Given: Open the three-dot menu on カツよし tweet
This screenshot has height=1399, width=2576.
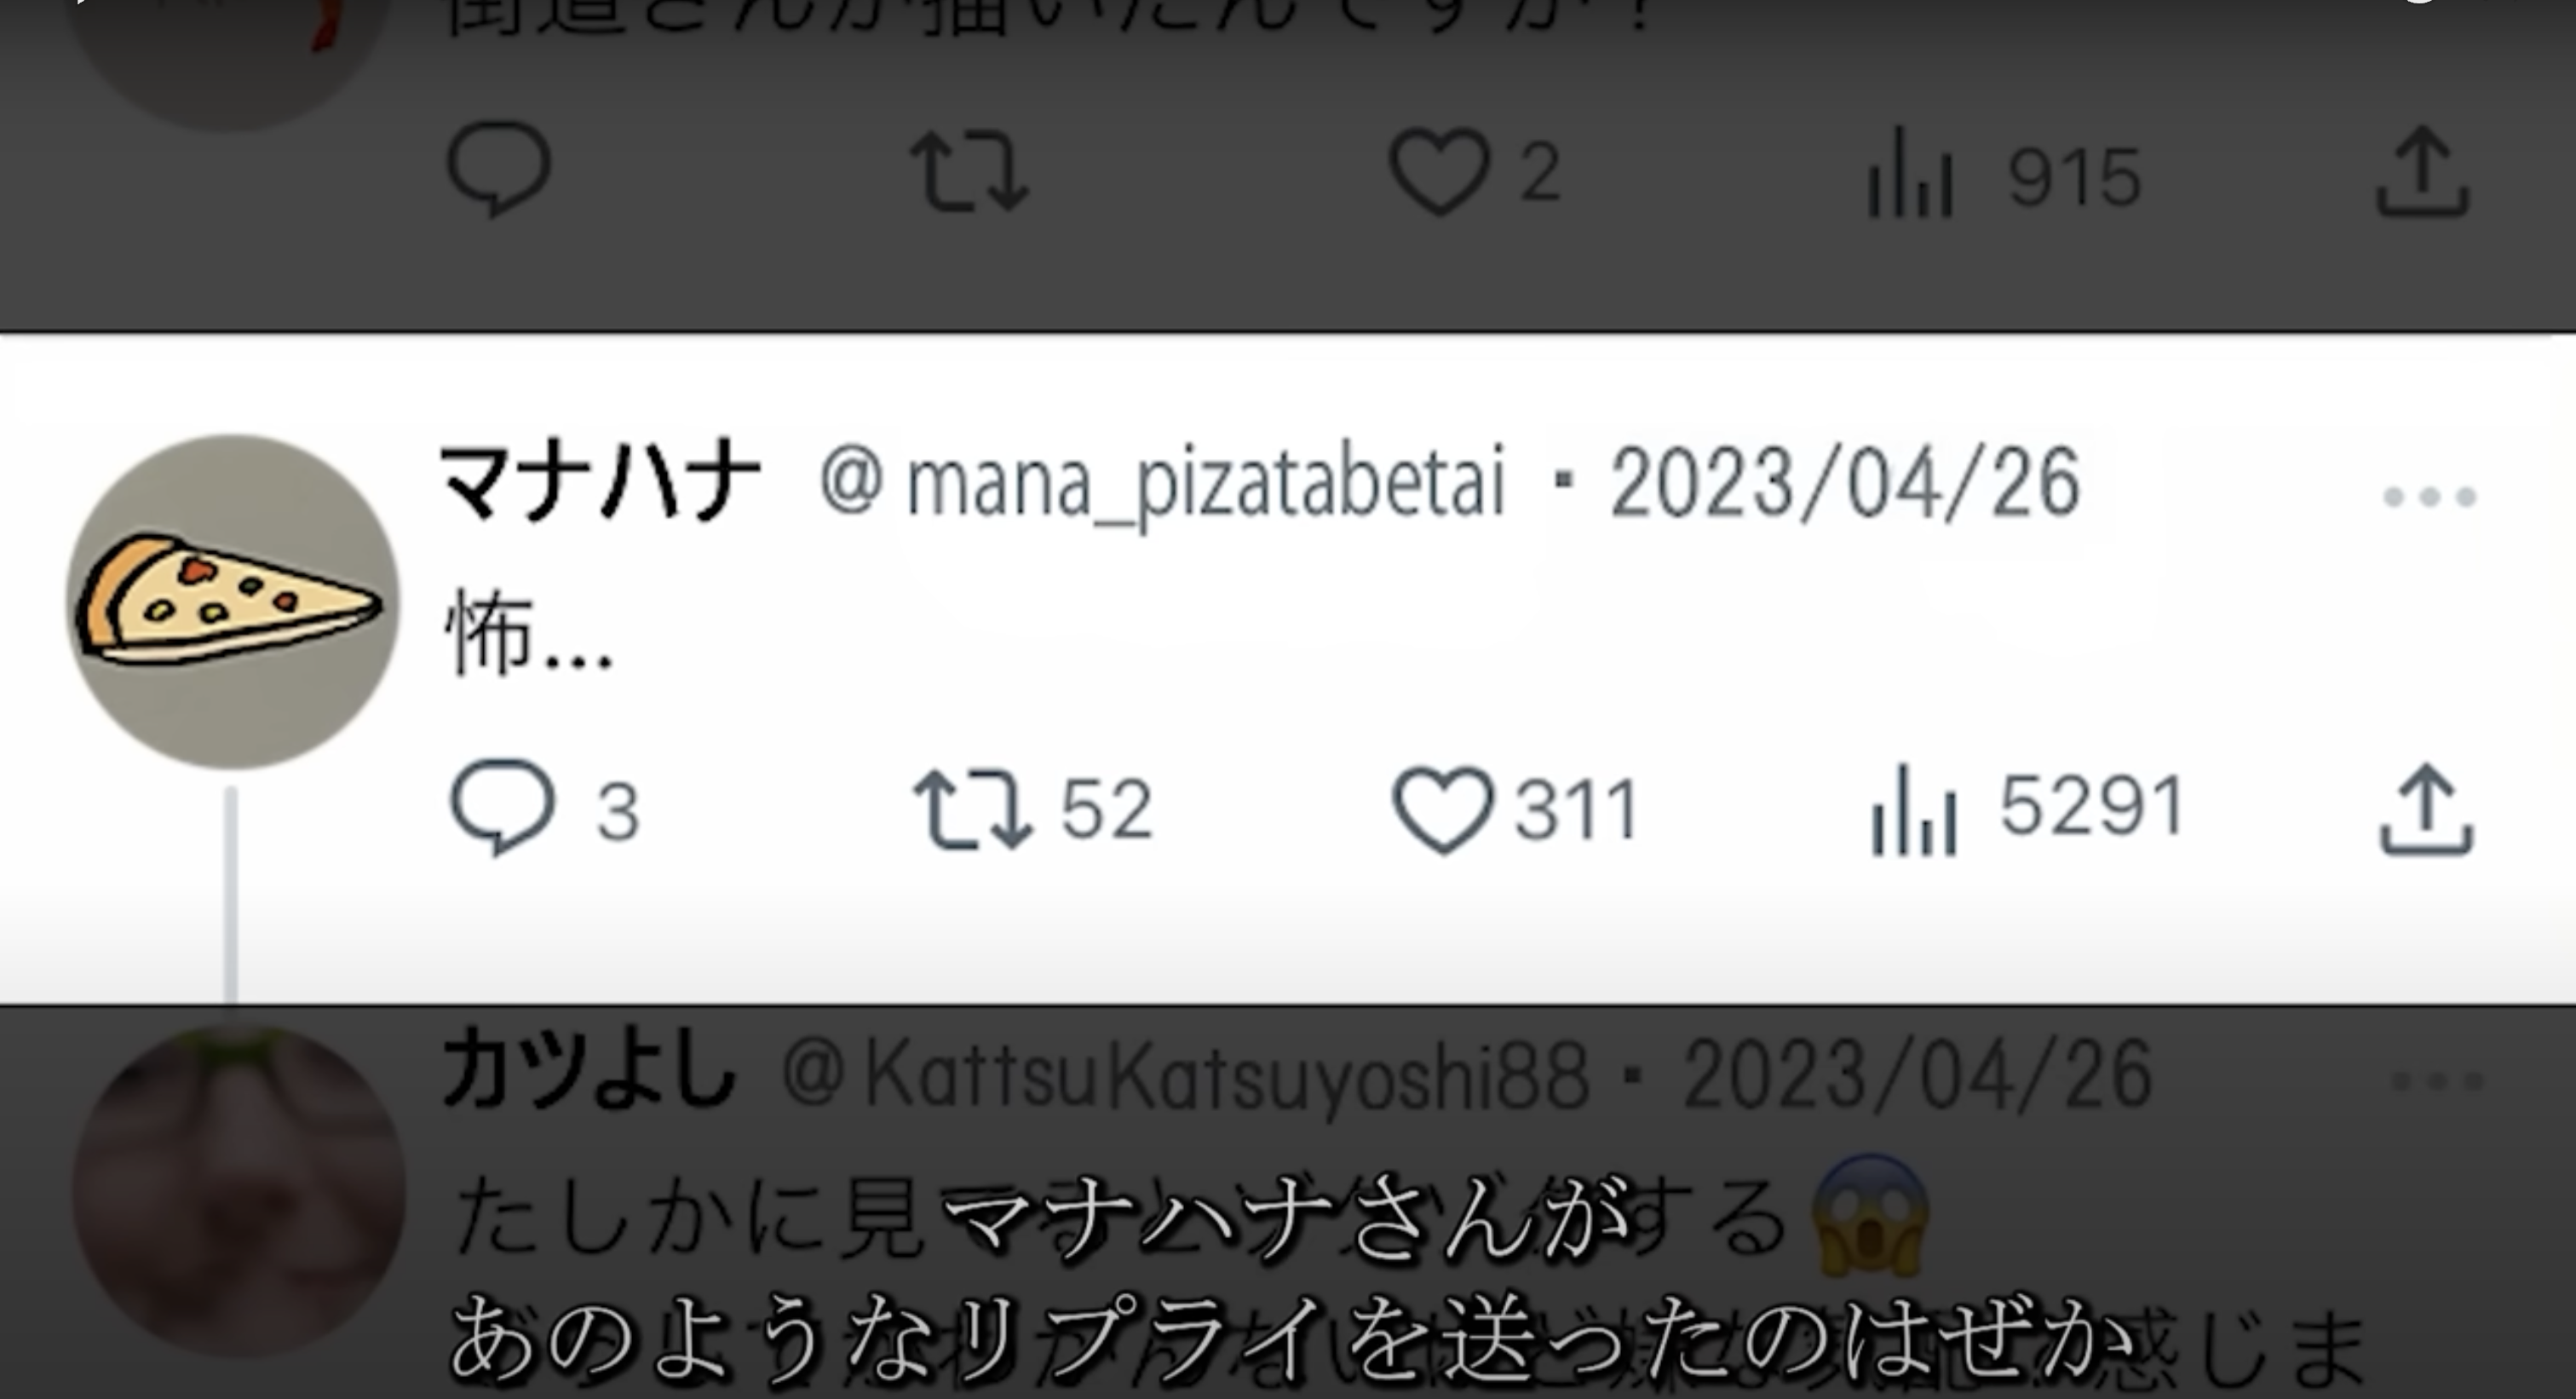Looking at the screenshot, I should (x=2436, y=1081).
